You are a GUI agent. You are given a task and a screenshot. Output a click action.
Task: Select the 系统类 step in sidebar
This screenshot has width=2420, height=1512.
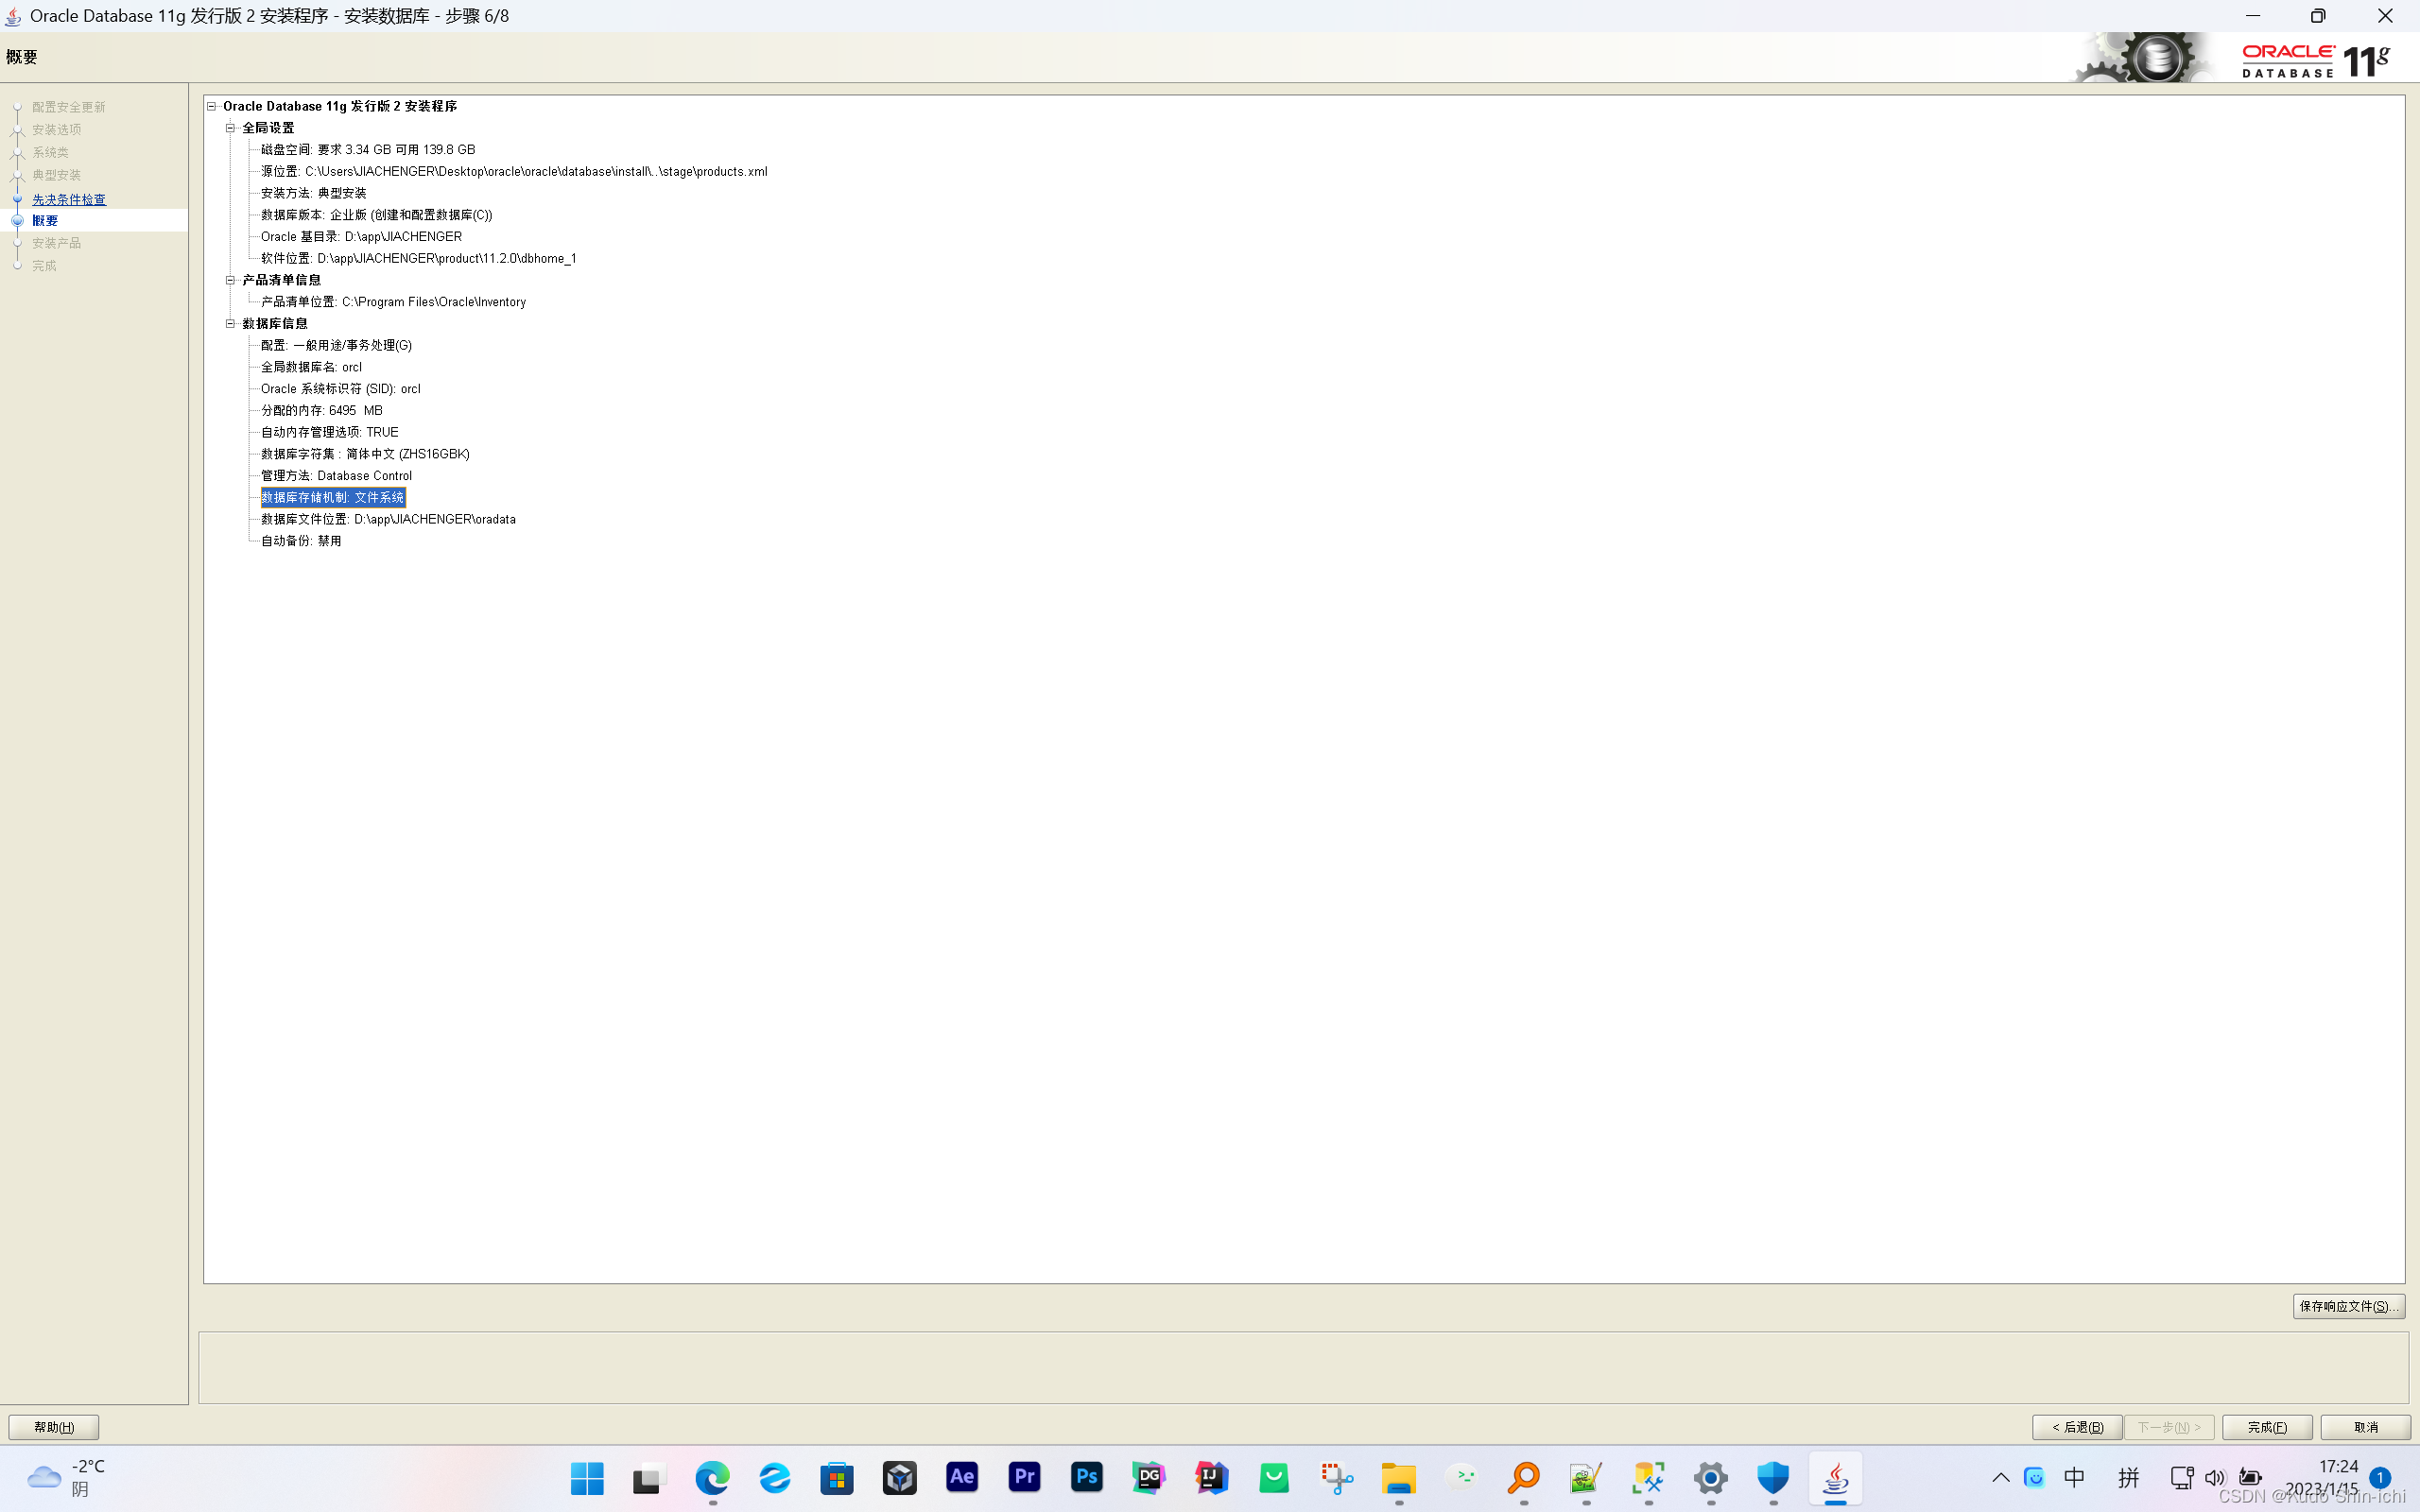[x=50, y=152]
